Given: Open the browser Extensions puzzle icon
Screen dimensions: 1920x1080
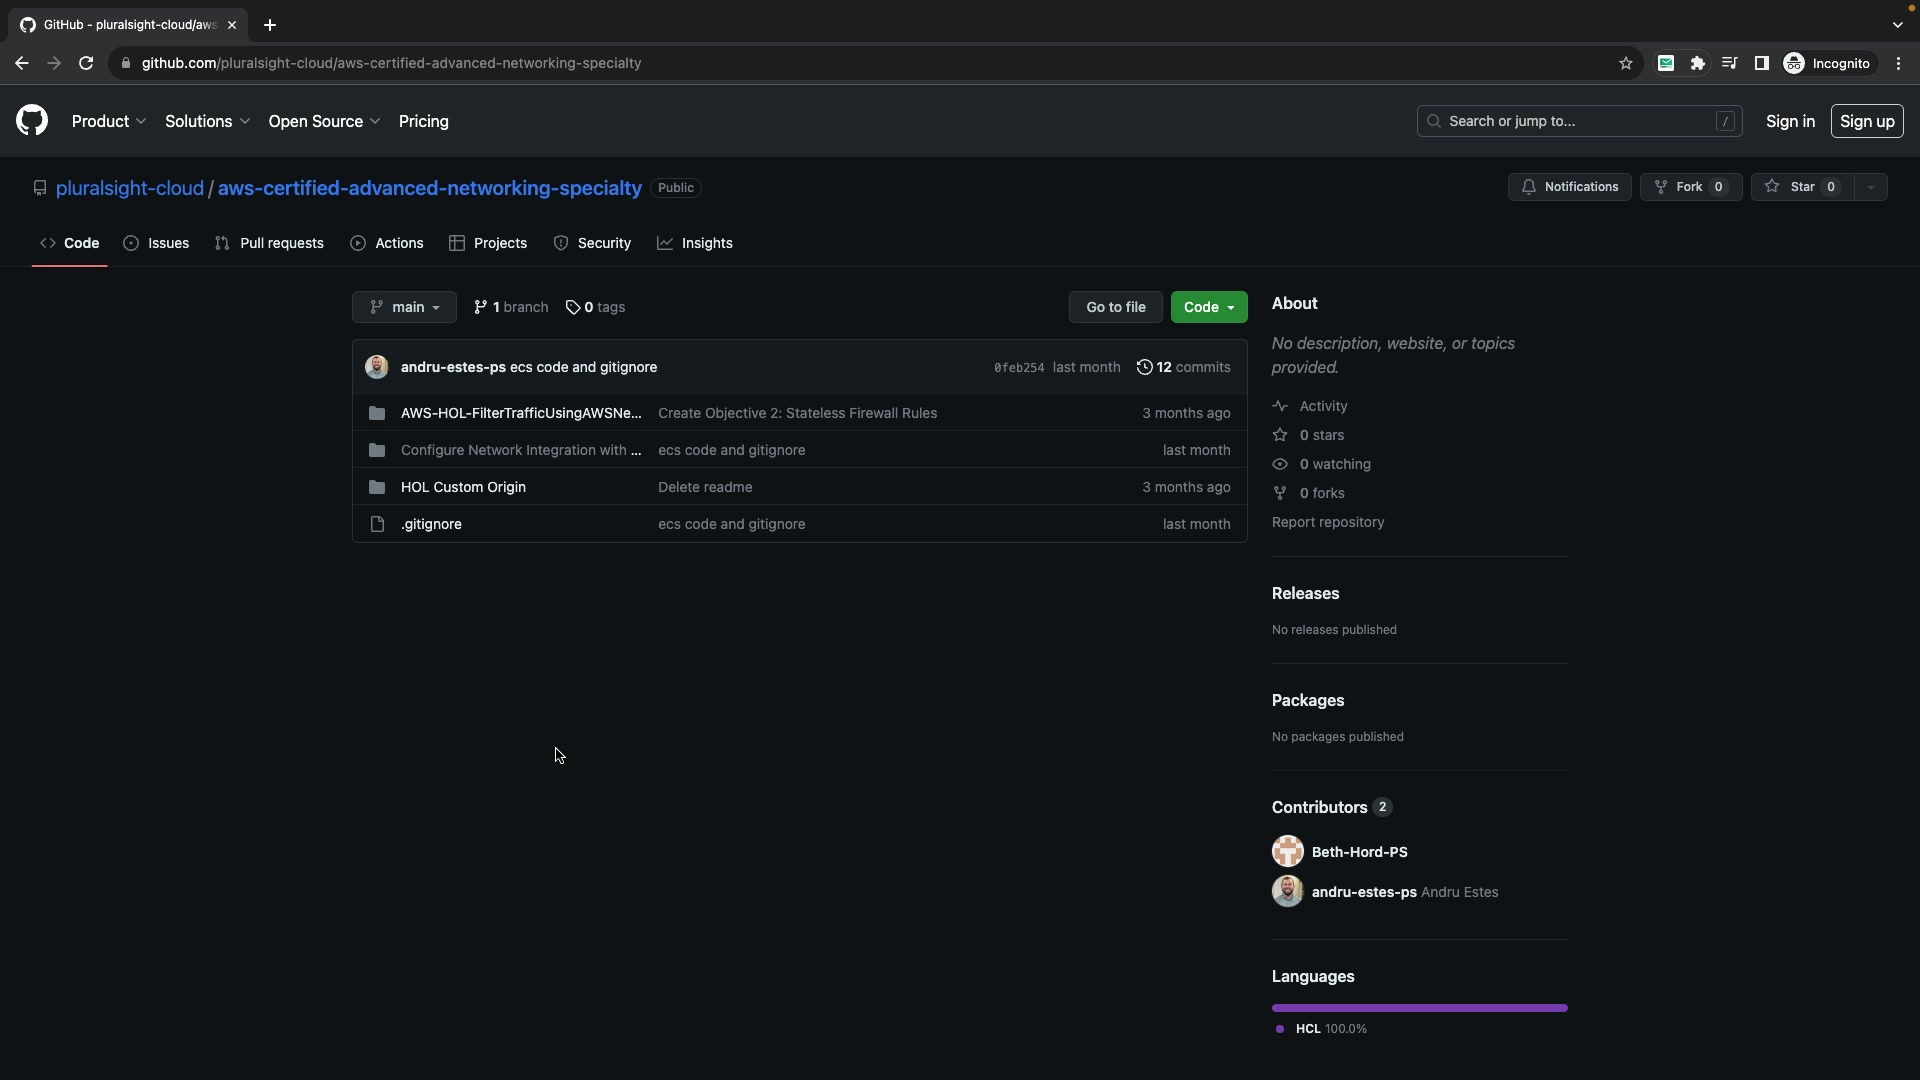Looking at the screenshot, I should [1697, 63].
